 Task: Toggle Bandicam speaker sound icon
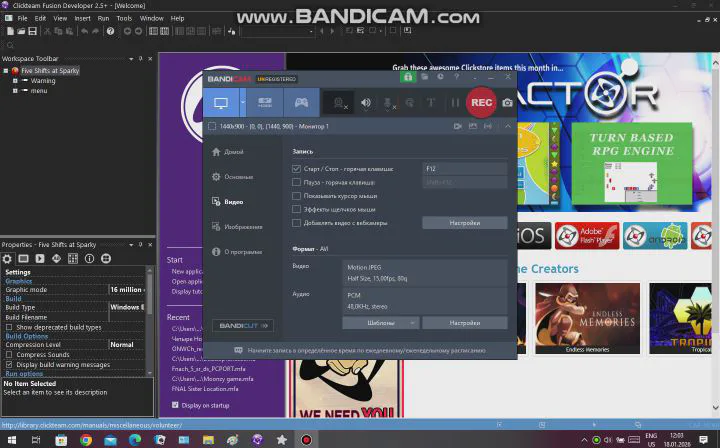pyautogui.click(x=366, y=103)
